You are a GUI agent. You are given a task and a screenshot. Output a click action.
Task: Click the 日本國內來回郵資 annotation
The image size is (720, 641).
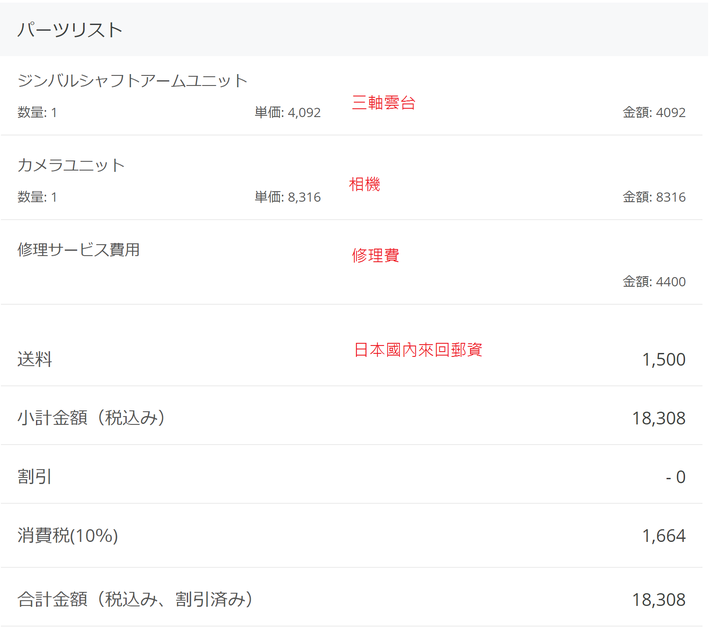point(418,350)
